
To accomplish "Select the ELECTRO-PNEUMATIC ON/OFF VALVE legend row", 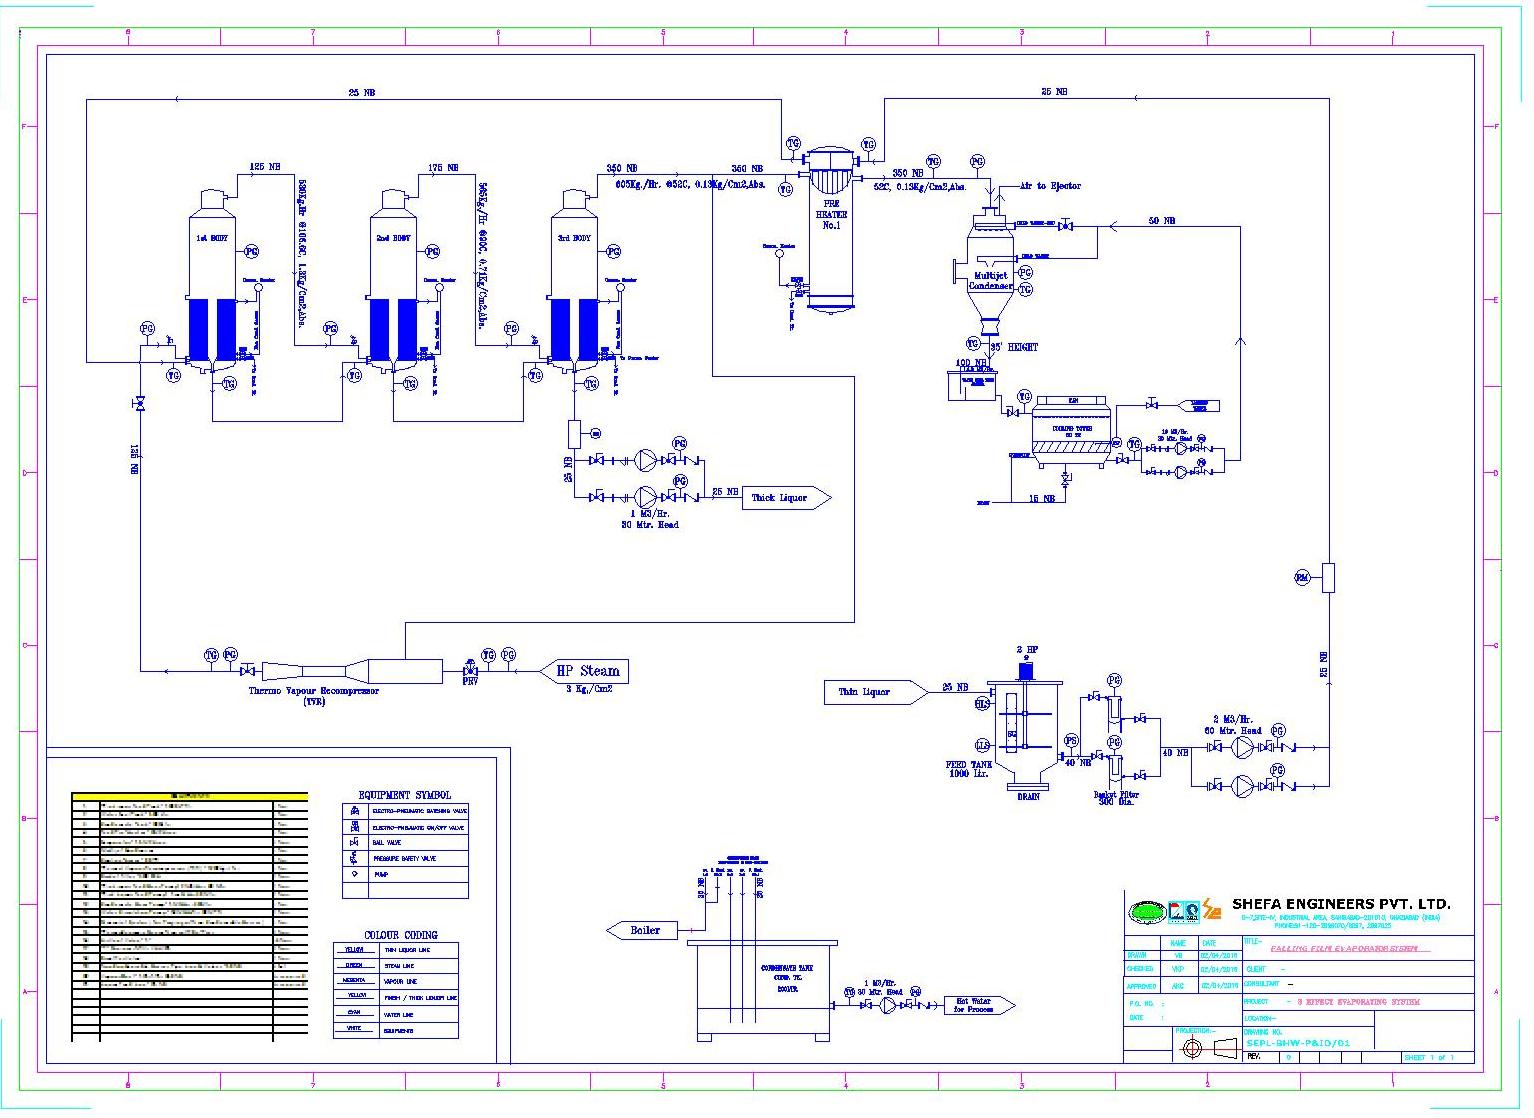I will [x=405, y=828].
